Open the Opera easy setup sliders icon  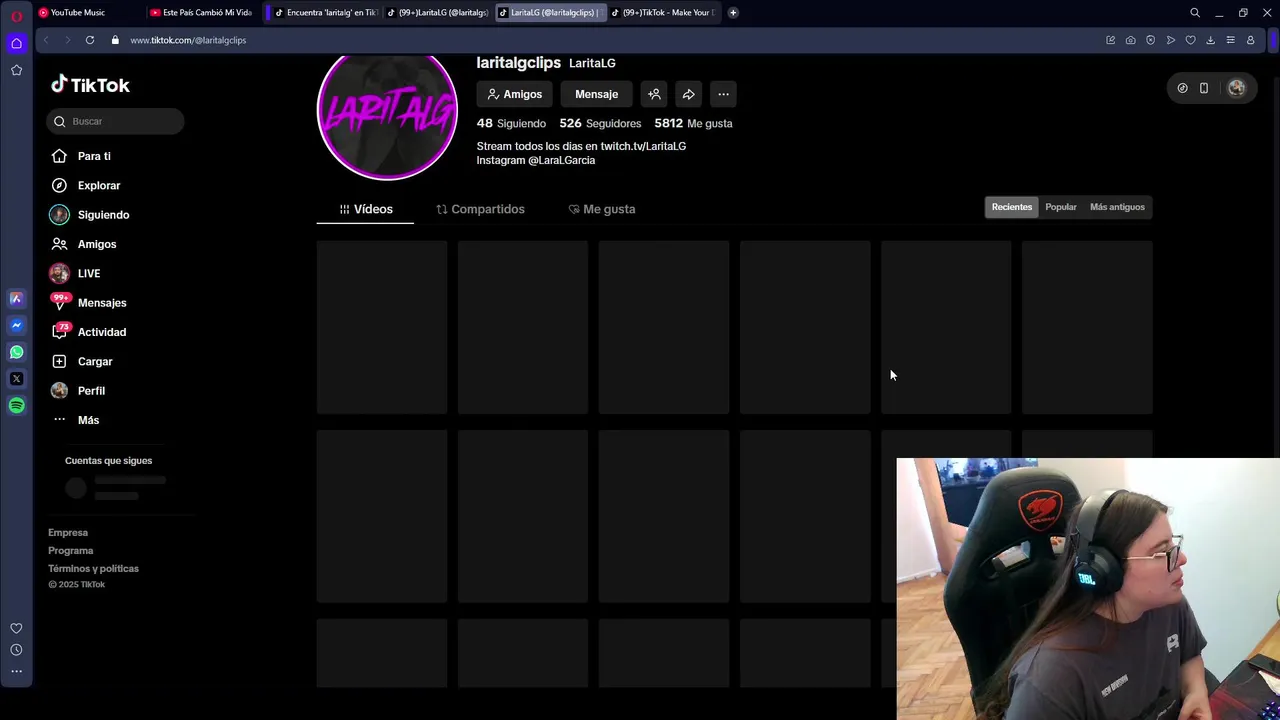click(x=1230, y=40)
